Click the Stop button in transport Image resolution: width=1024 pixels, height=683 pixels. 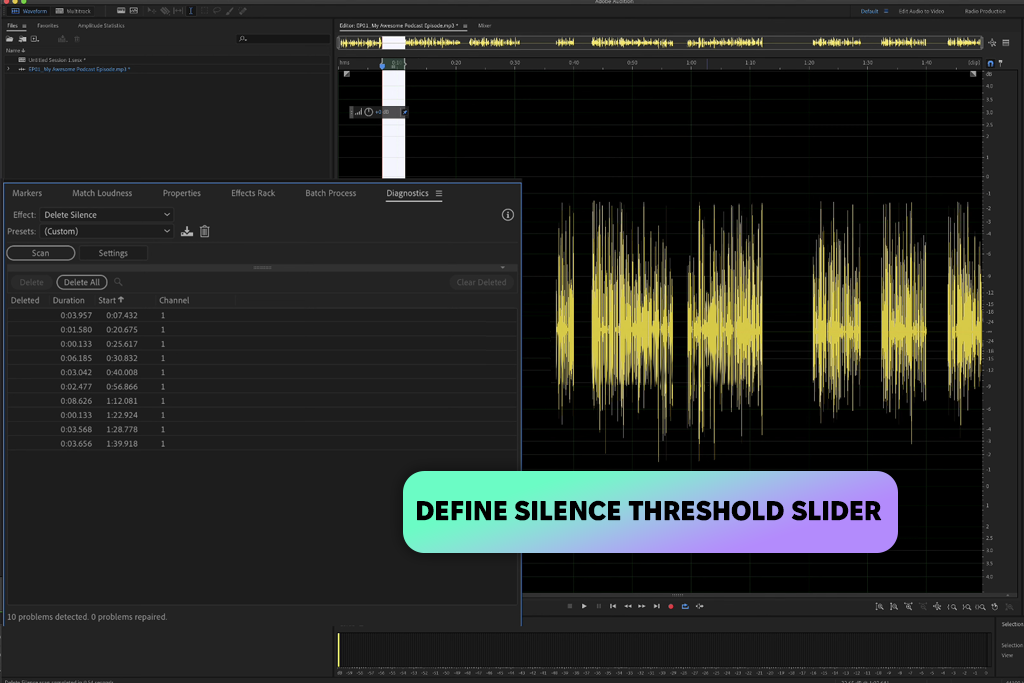(569, 606)
